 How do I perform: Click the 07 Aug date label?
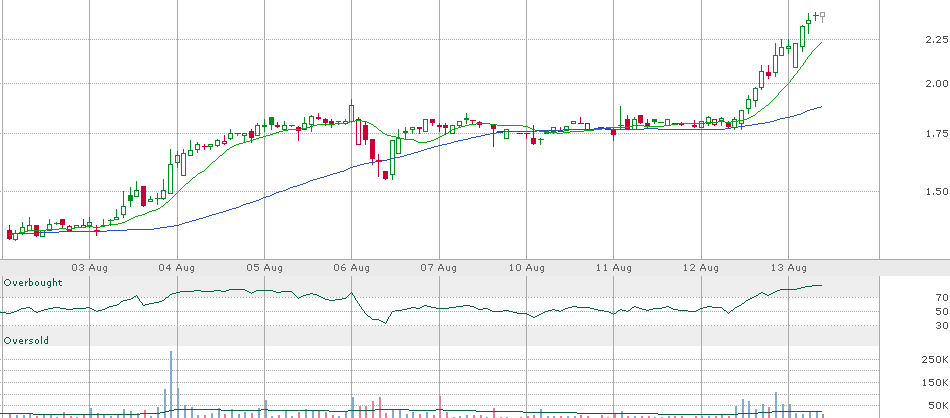point(439,268)
